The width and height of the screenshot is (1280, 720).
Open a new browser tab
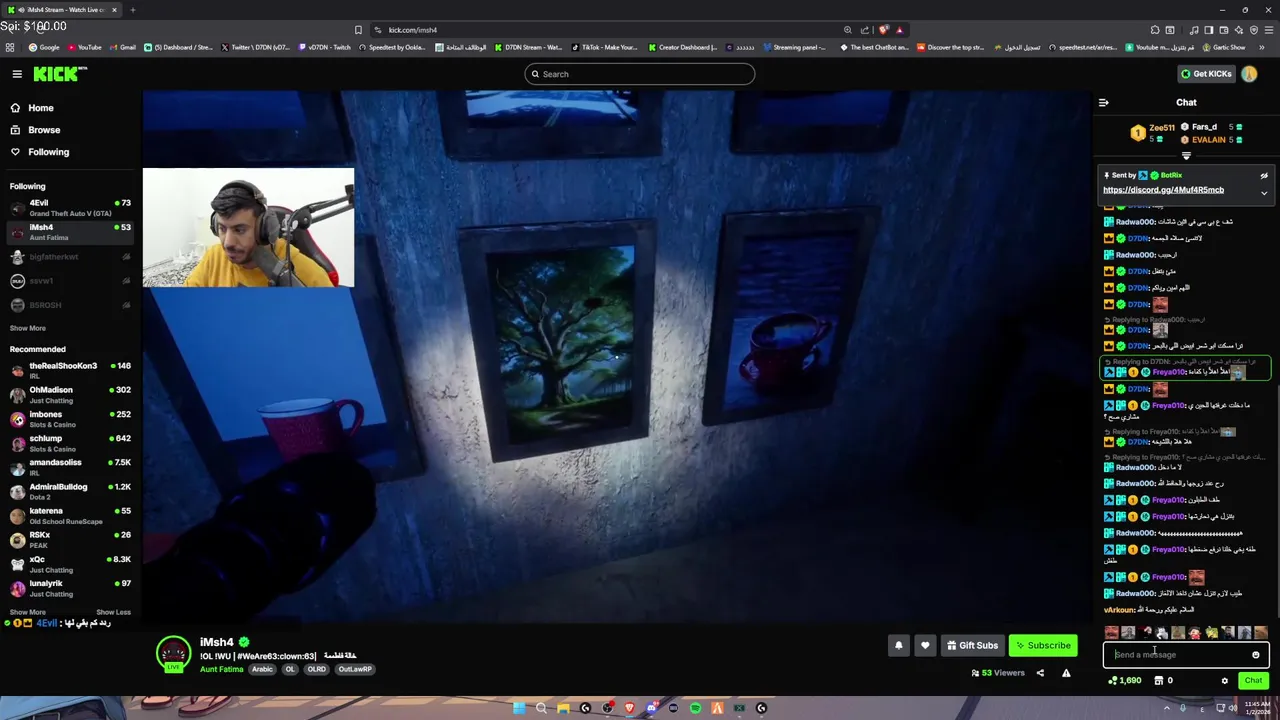133,10
